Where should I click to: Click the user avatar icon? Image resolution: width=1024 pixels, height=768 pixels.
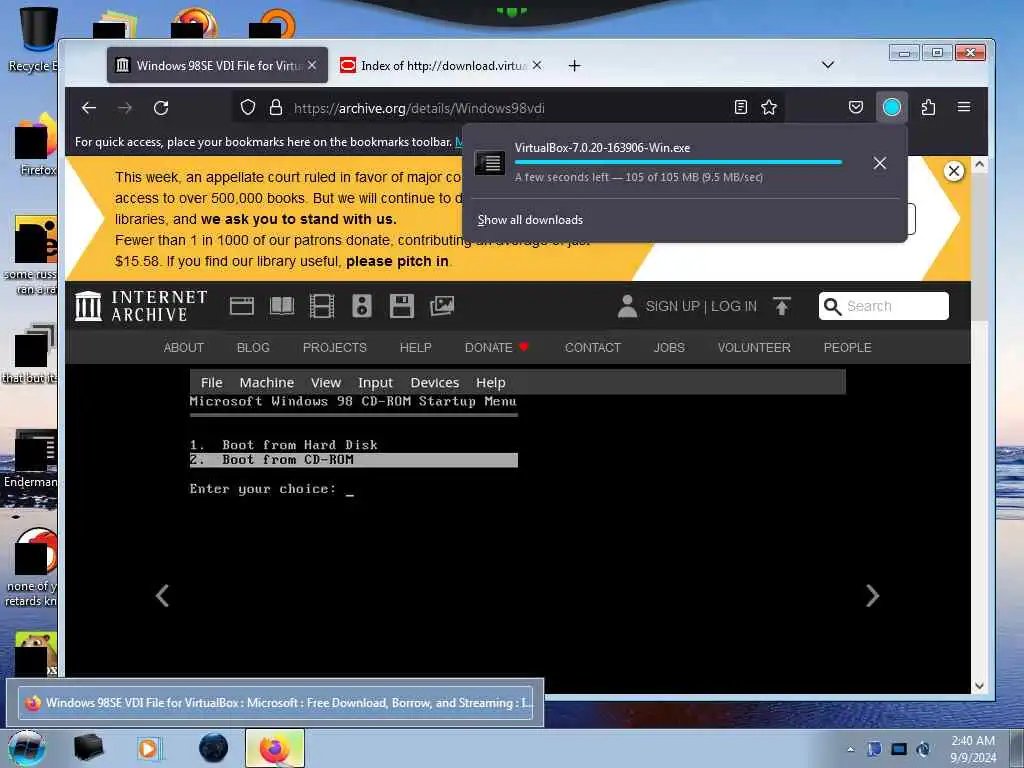click(627, 306)
